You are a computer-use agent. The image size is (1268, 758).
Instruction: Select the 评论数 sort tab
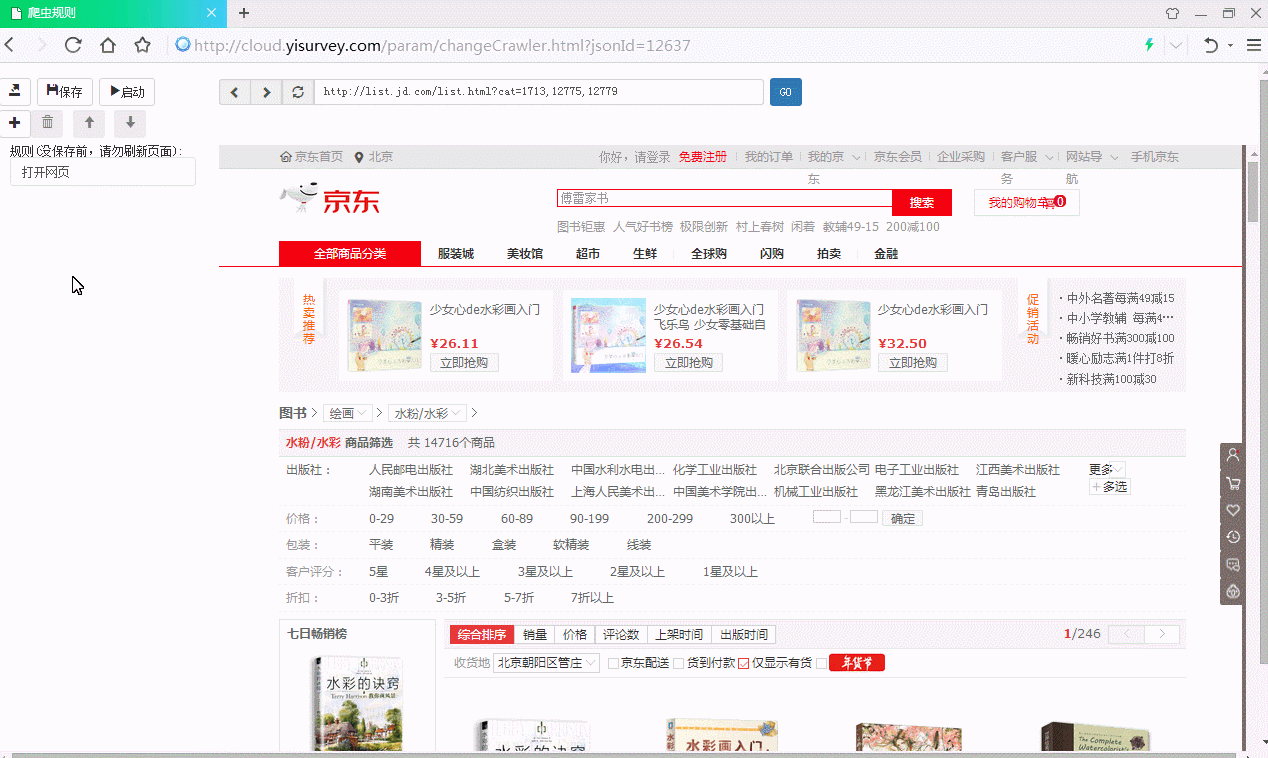coord(619,635)
